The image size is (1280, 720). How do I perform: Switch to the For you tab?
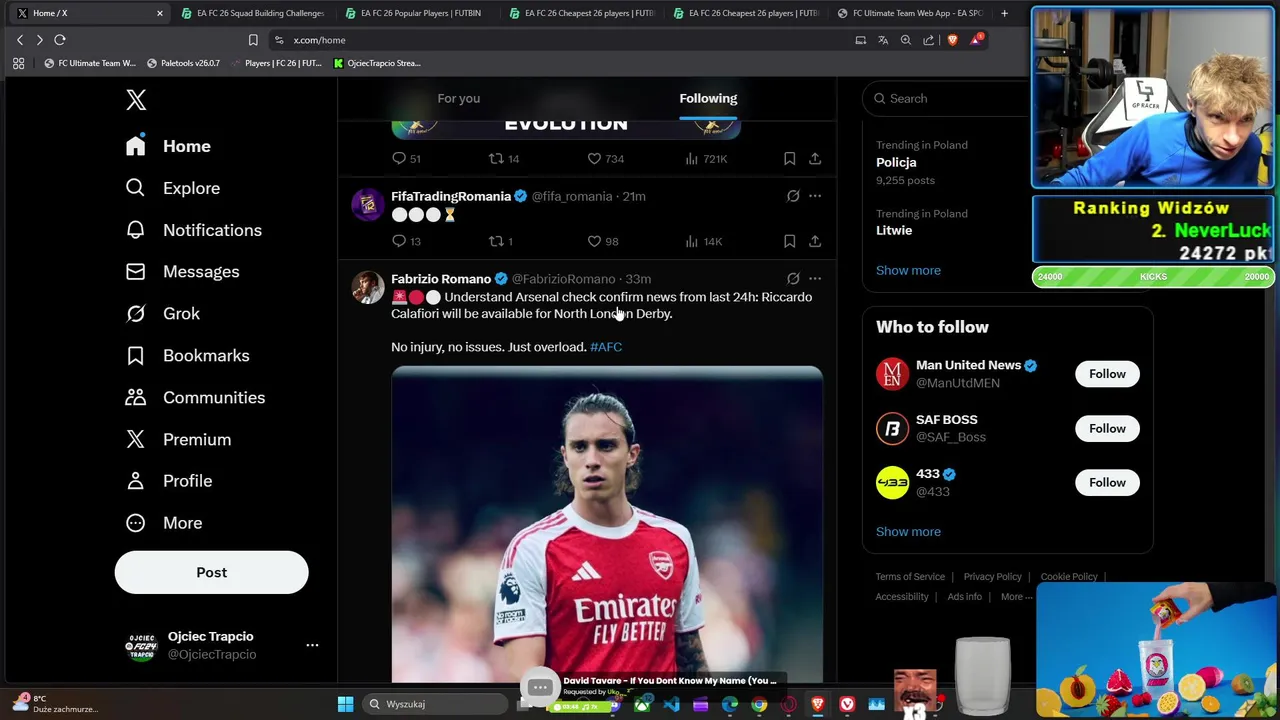(459, 98)
